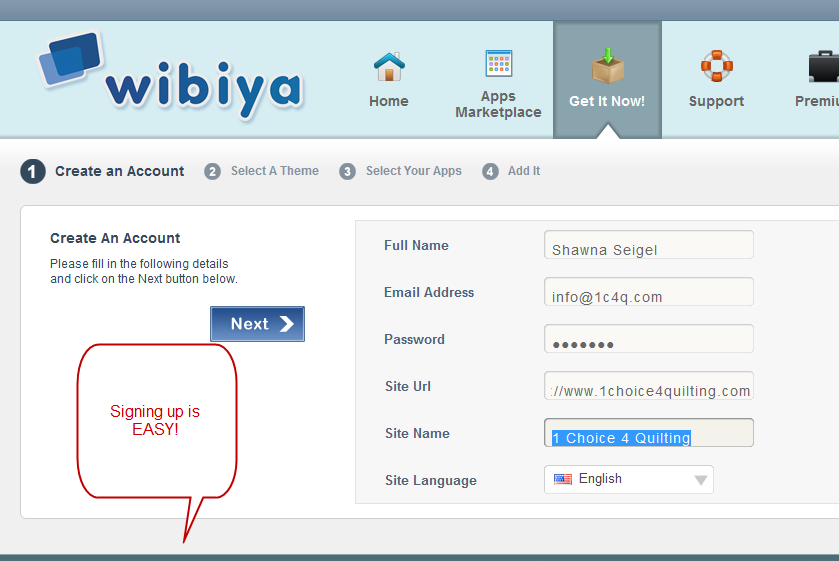Click the 'Full Name' label text
This screenshot has height=561, width=839.
(x=416, y=245)
